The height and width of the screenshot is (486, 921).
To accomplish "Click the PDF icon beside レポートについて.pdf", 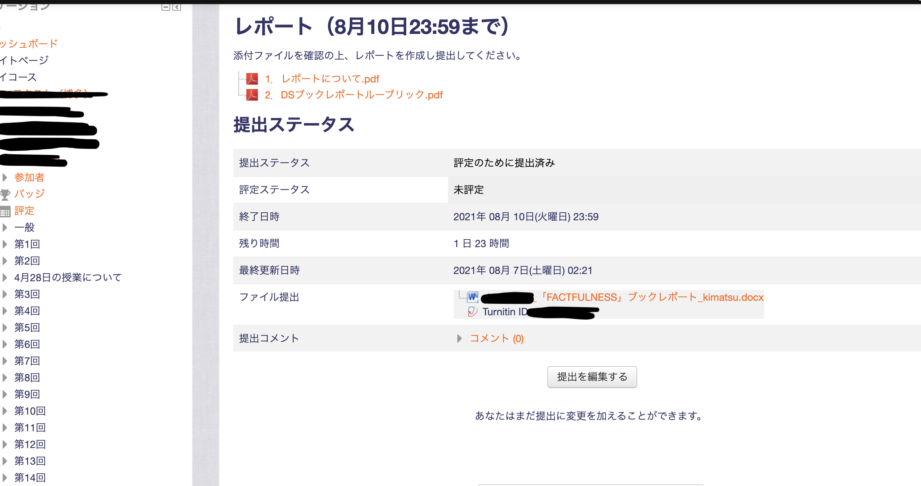I will pyautogui.click(x=252, y=78).
